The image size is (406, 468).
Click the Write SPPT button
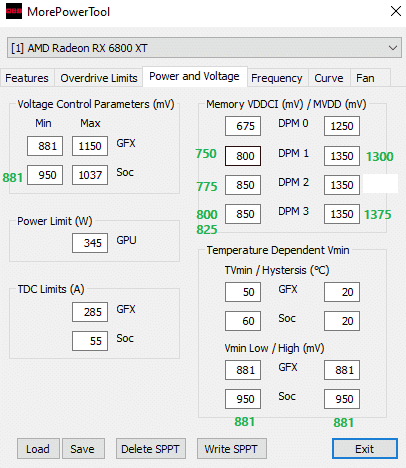tap(231, 449)
